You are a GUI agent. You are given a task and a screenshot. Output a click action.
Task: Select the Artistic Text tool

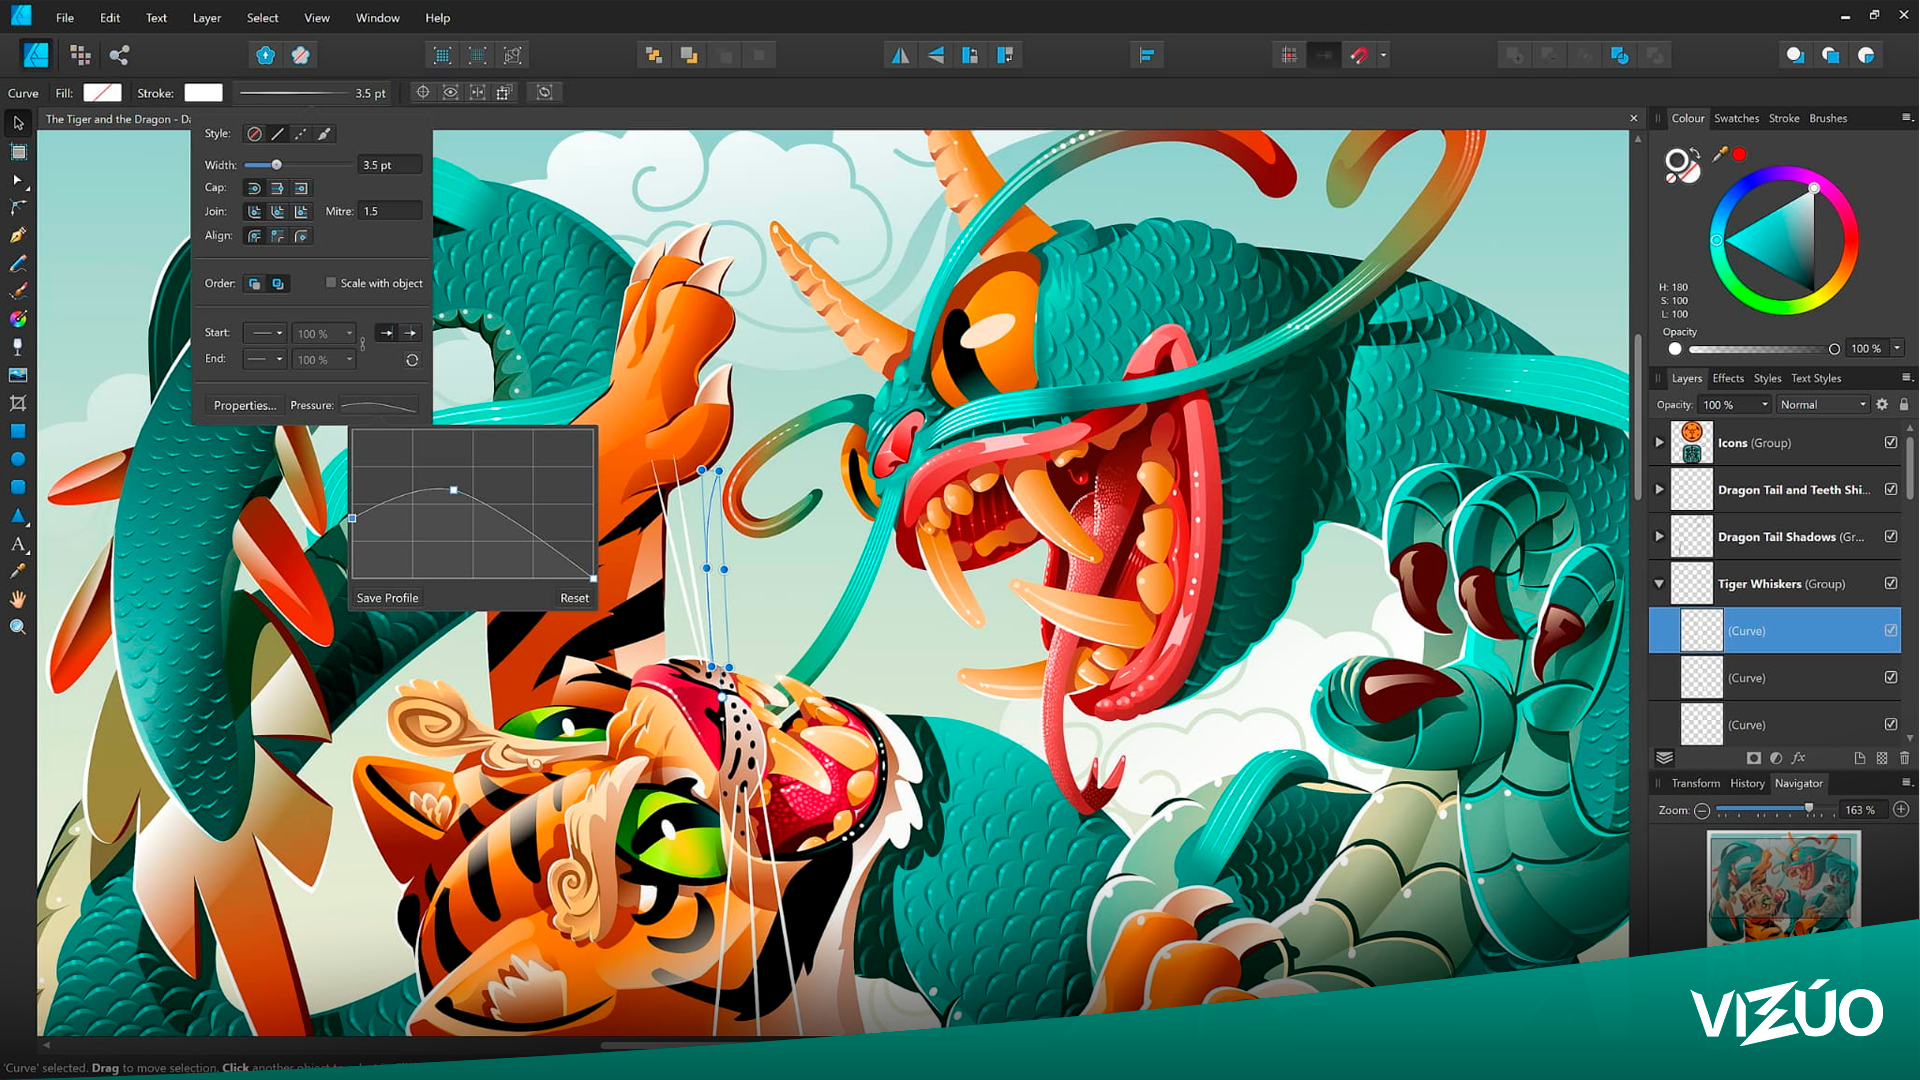[x=18, y=544]
